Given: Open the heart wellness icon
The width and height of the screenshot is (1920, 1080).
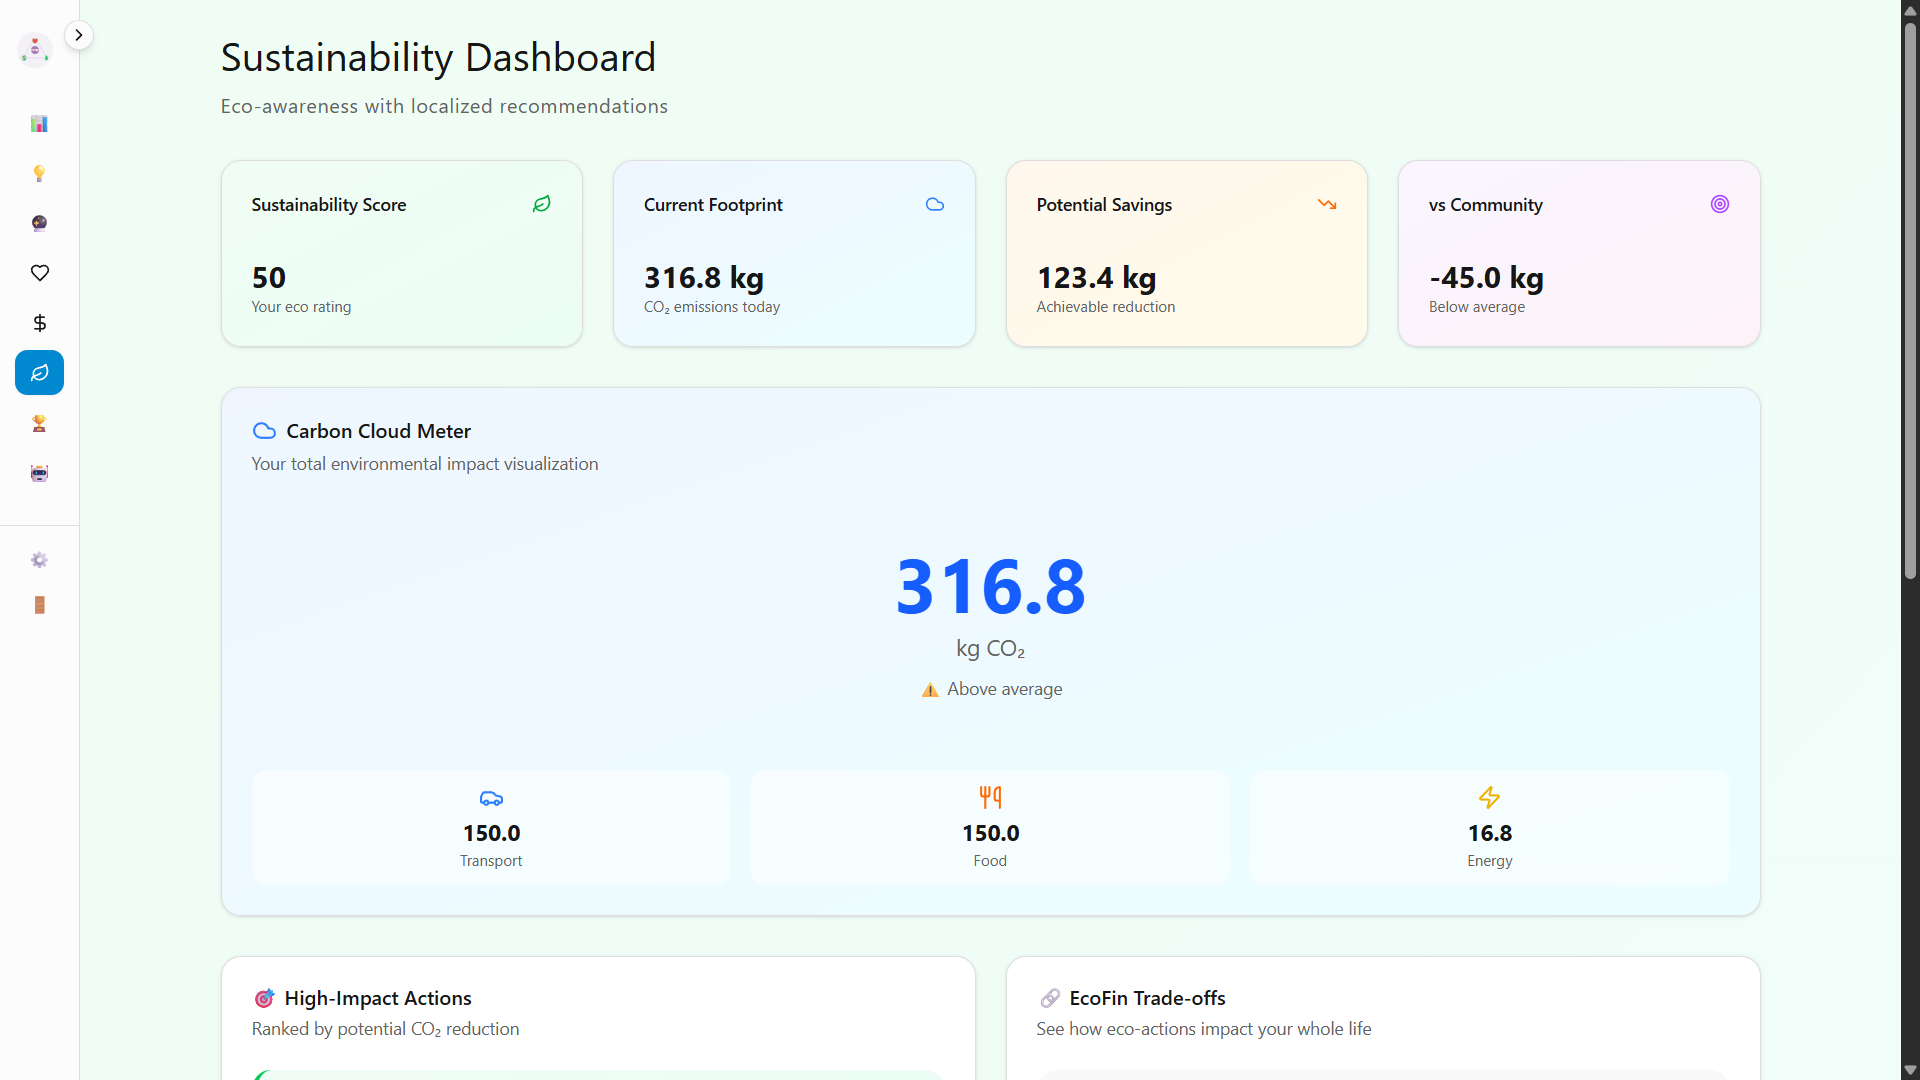Looking at the screenshot, I should point(39,273).
